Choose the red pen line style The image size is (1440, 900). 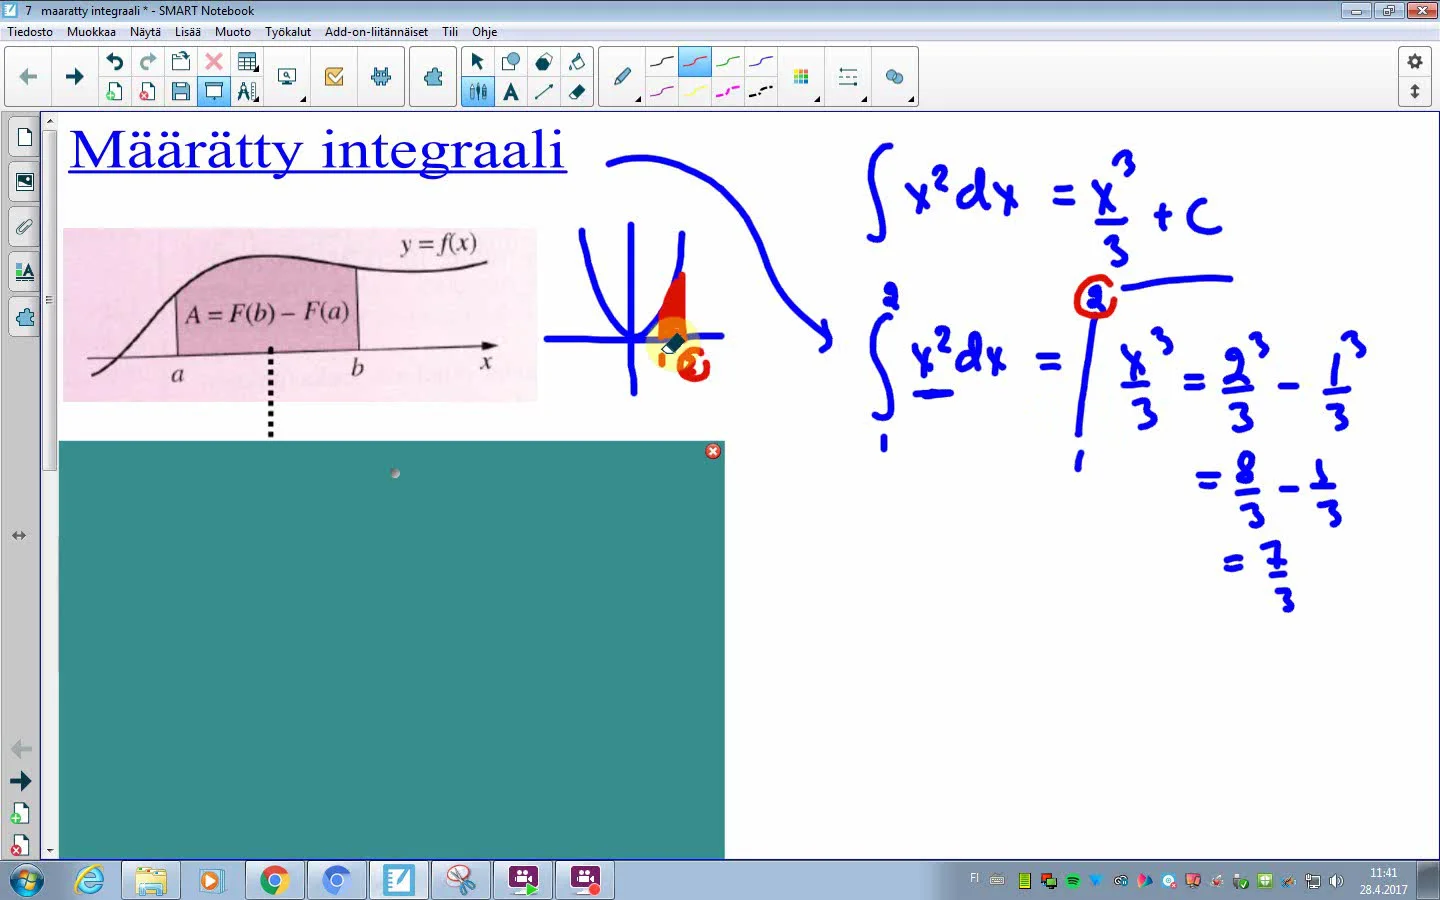click(x=694, y=62)
